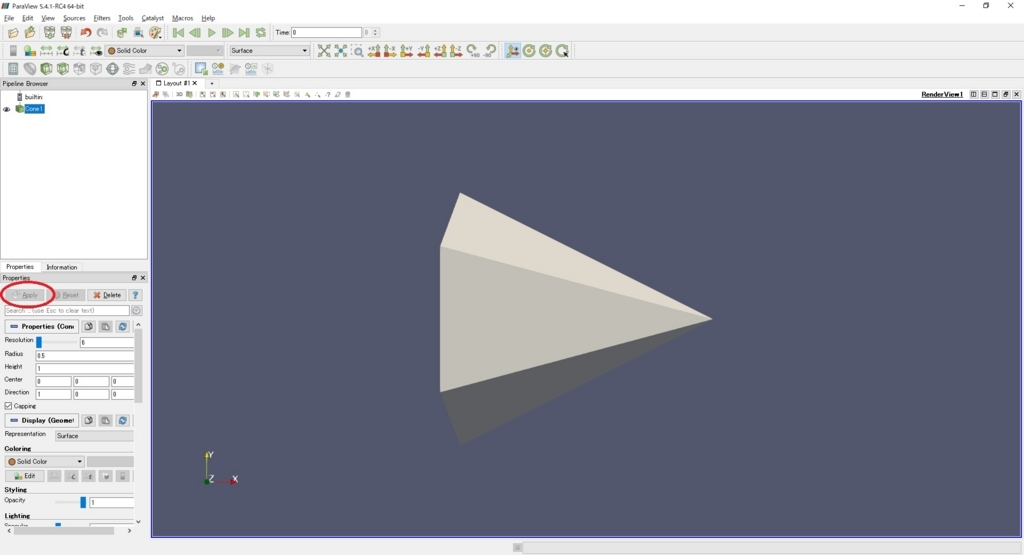Undo the last action with red arrow

click(x=86, y=33)
